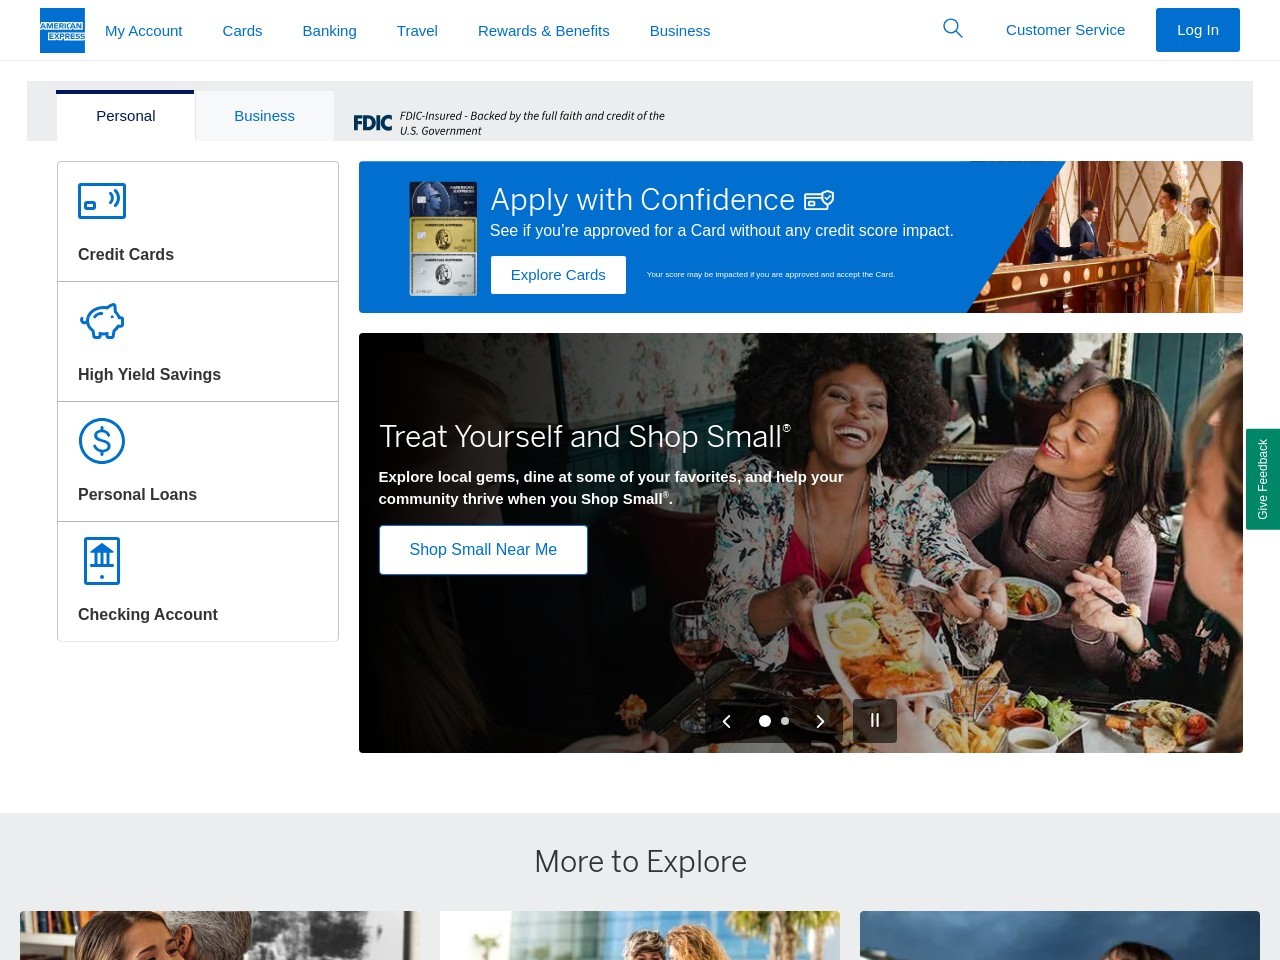Click the Explore Cards button

(x=558, y=274)
